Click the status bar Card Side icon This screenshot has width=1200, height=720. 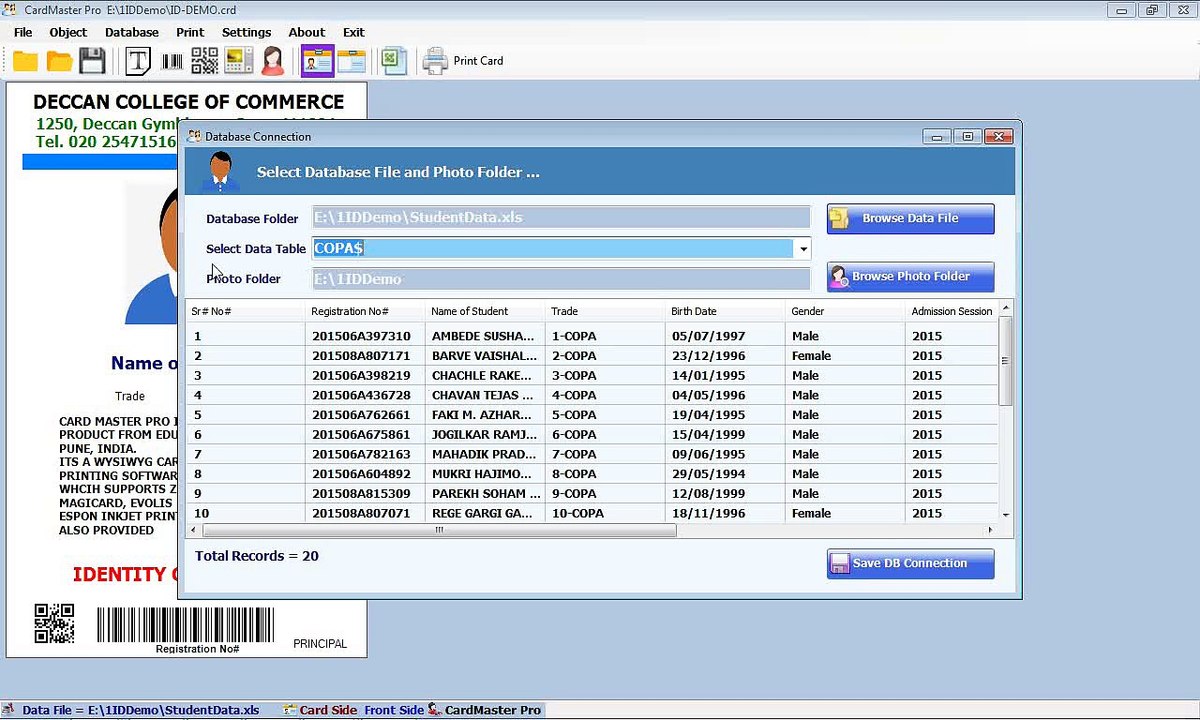(x=290, y=710)
